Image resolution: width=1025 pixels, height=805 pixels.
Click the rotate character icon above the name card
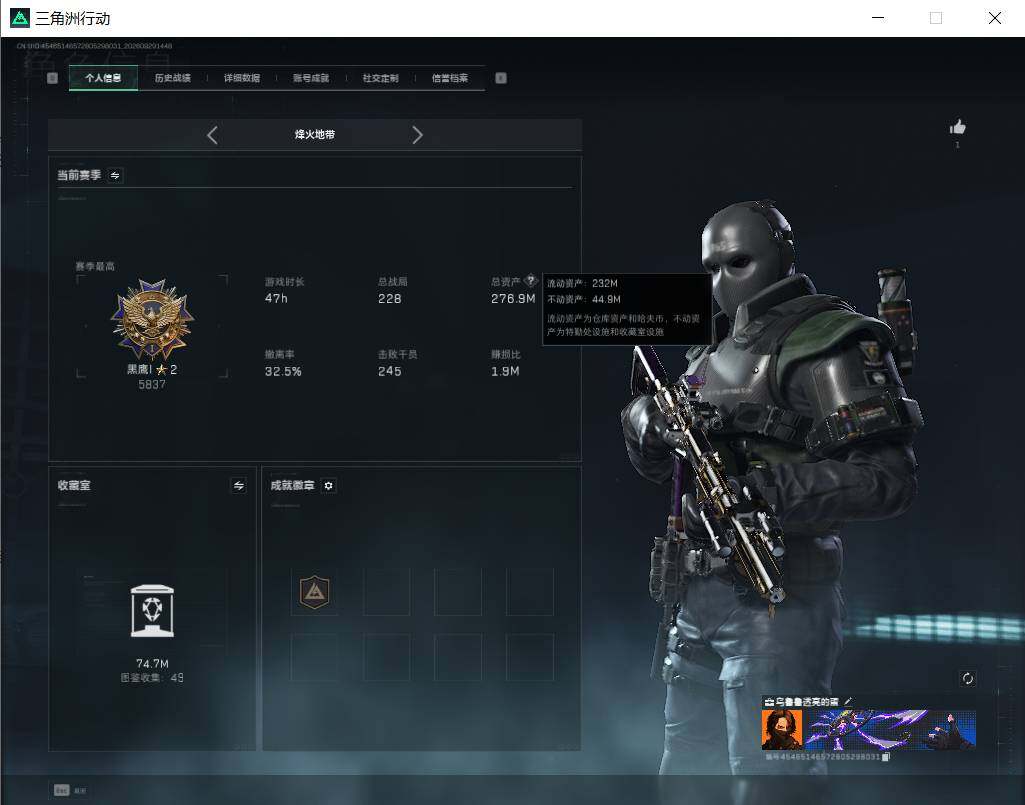[967, 679]
